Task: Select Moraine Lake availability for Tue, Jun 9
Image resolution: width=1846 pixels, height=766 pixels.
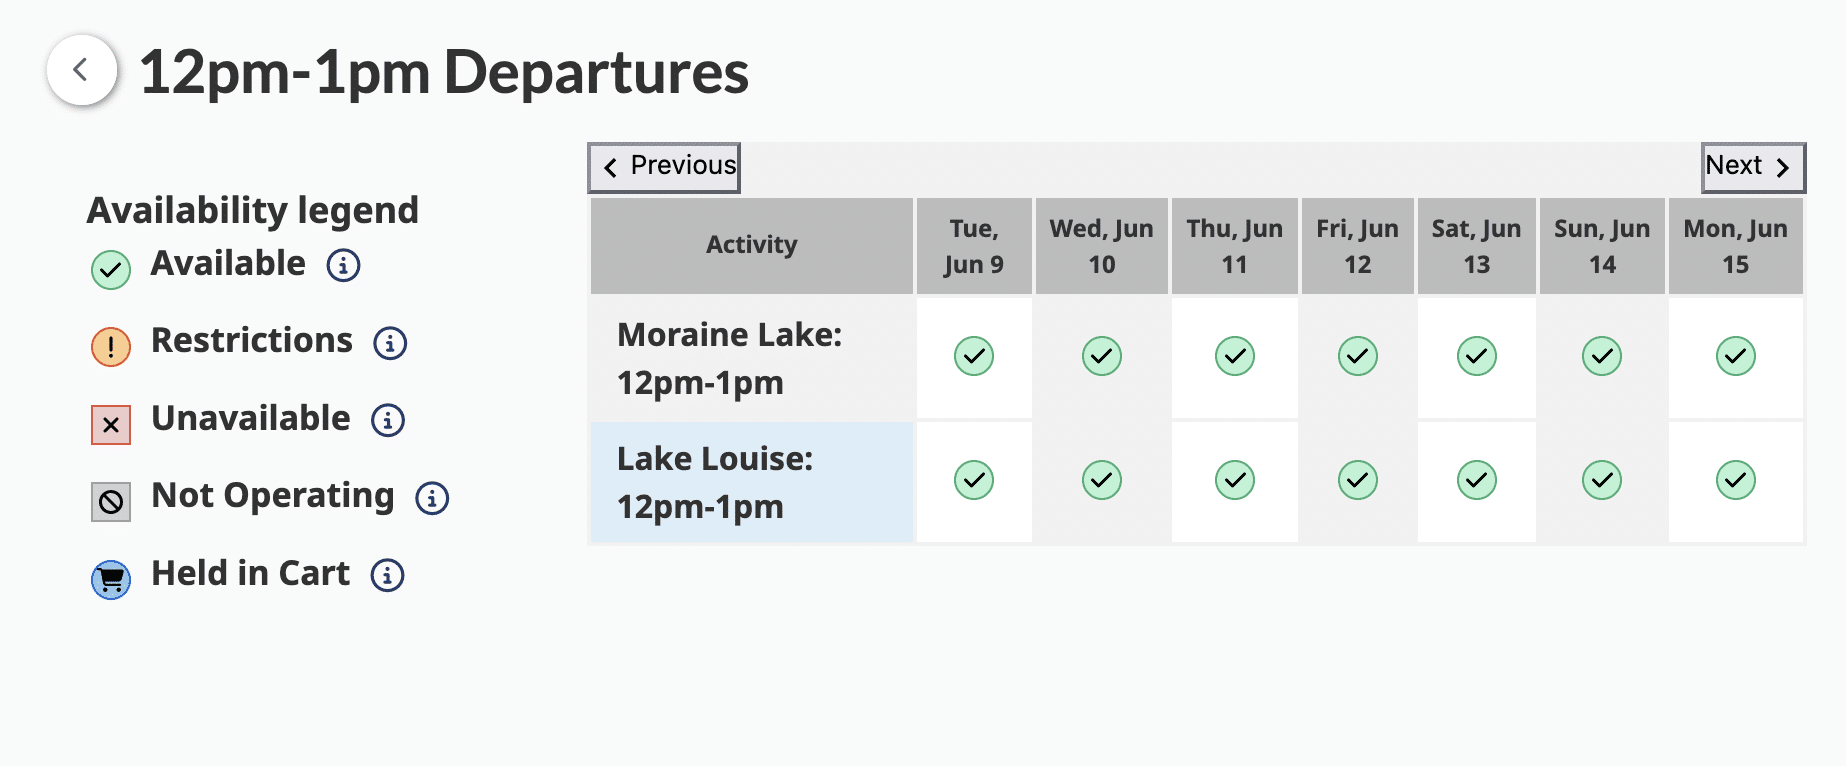Action: [x=973, y=356]
